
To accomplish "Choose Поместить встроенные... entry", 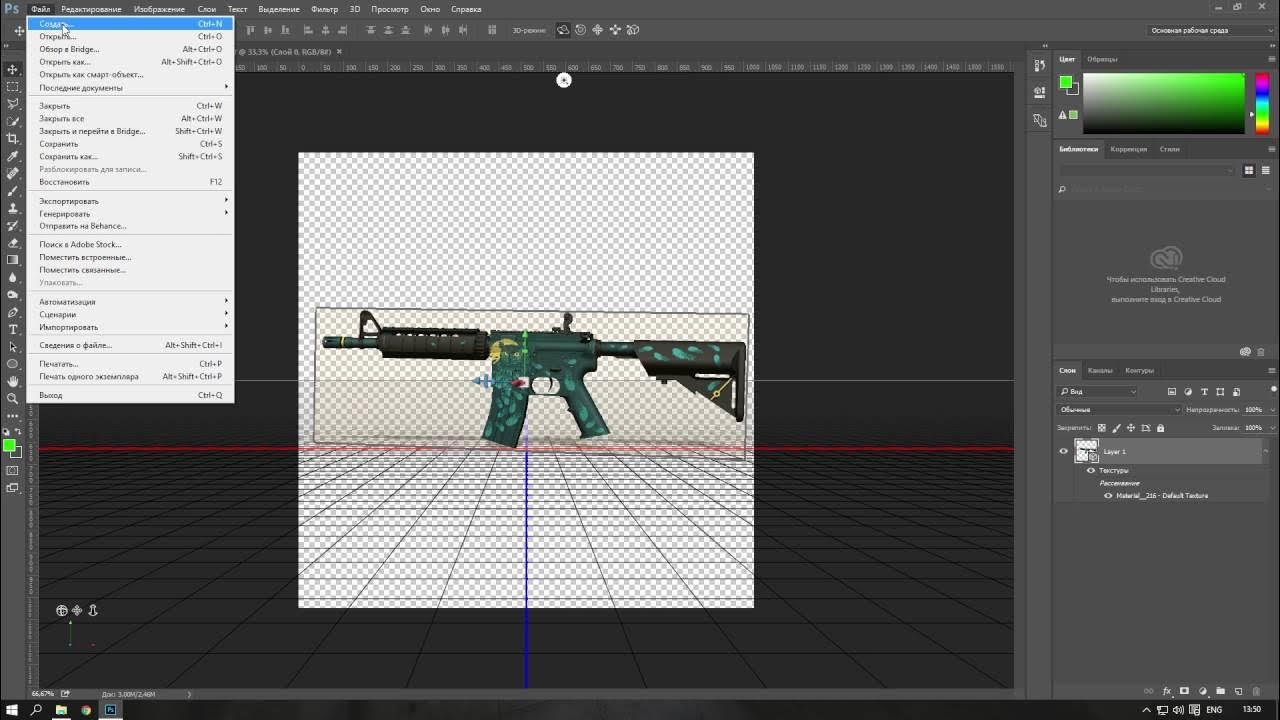I will 132,257.
